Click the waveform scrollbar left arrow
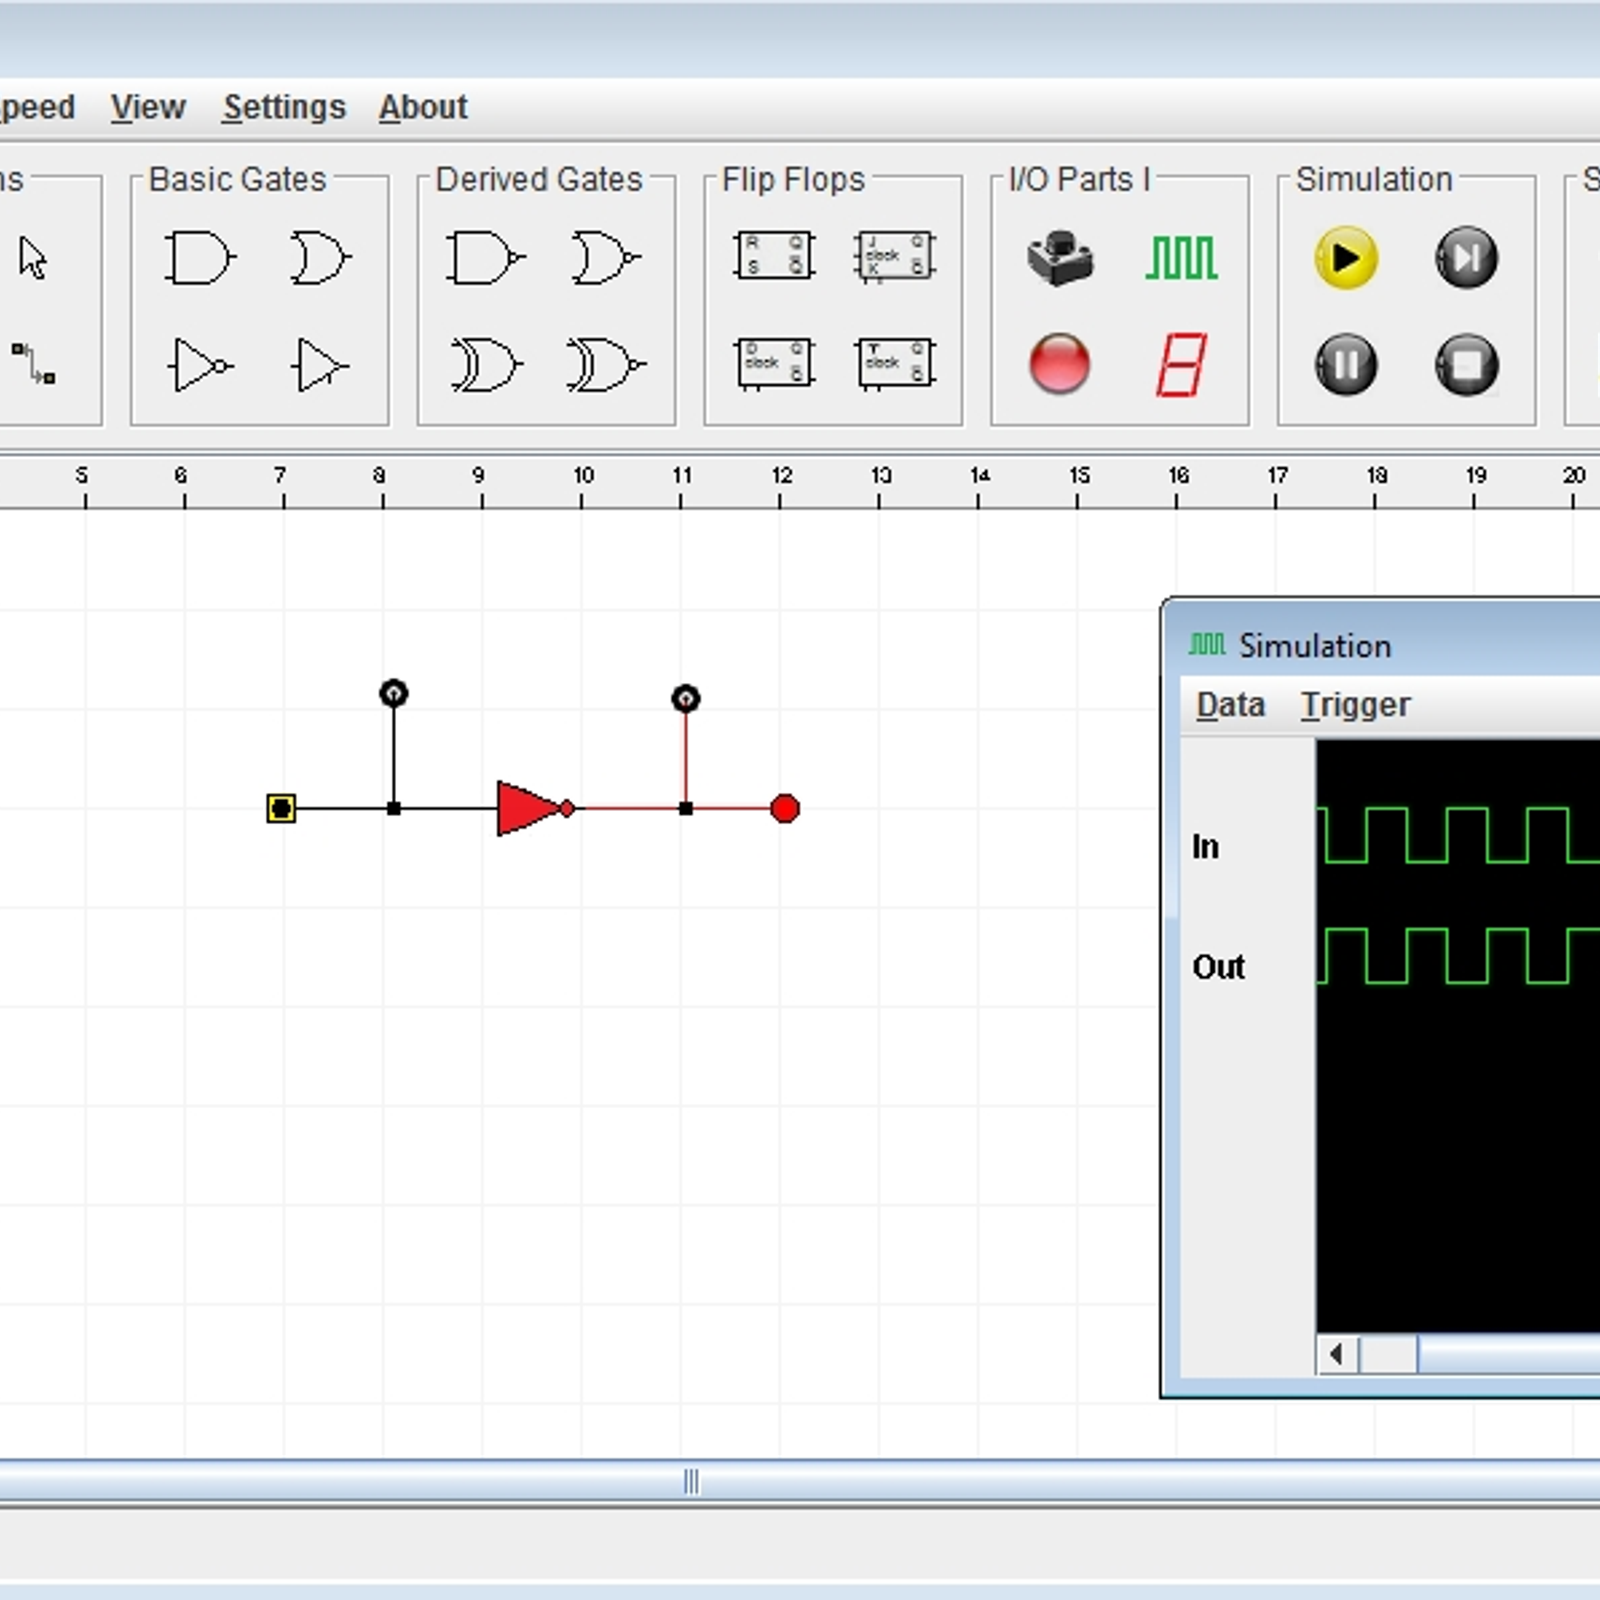This screenshot has height=1600, width=1600. (1337, 1355)
